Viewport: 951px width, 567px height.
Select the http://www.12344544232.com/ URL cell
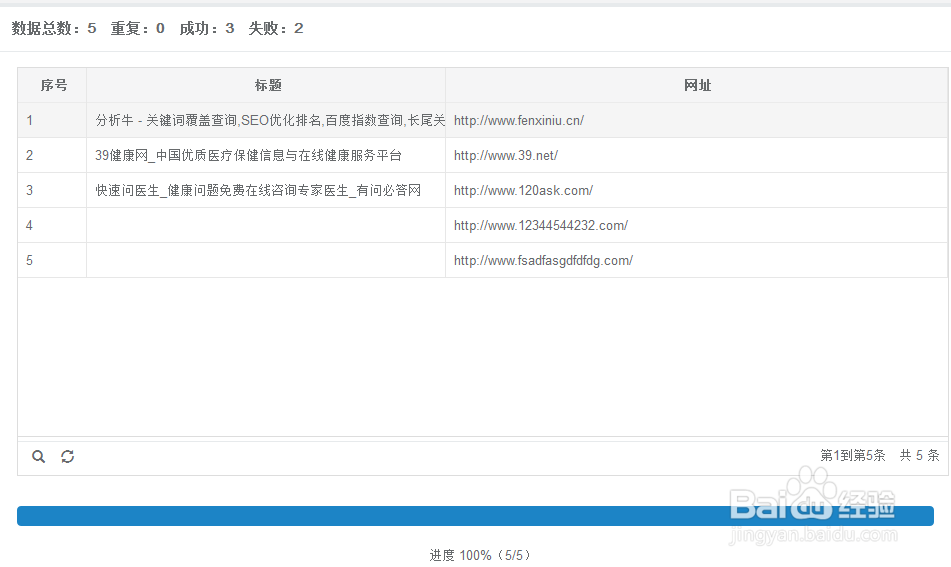pyautogui.click(x=697, y=226)
